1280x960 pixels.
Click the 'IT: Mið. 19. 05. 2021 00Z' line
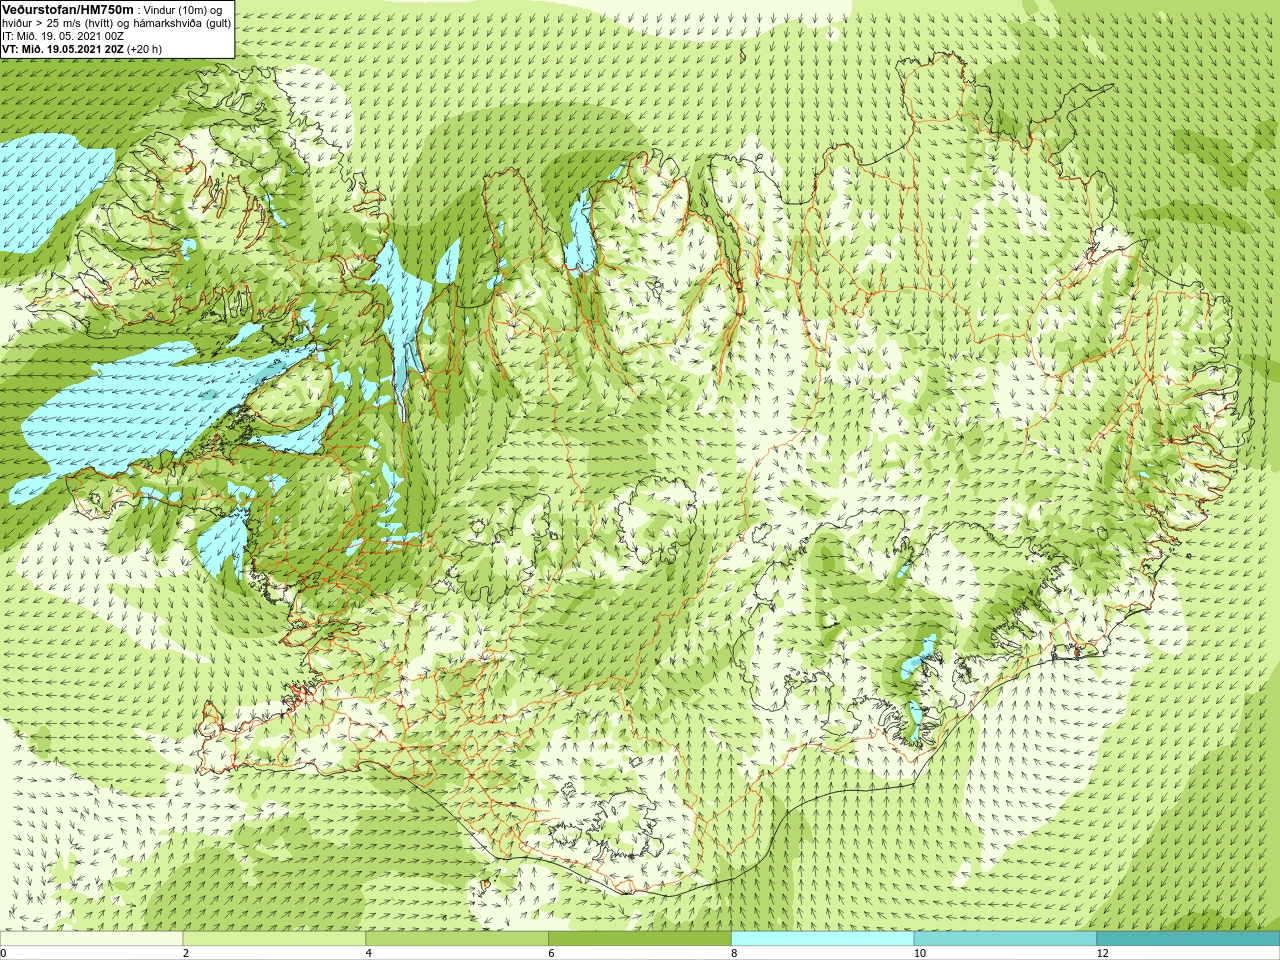click(63, 35)
